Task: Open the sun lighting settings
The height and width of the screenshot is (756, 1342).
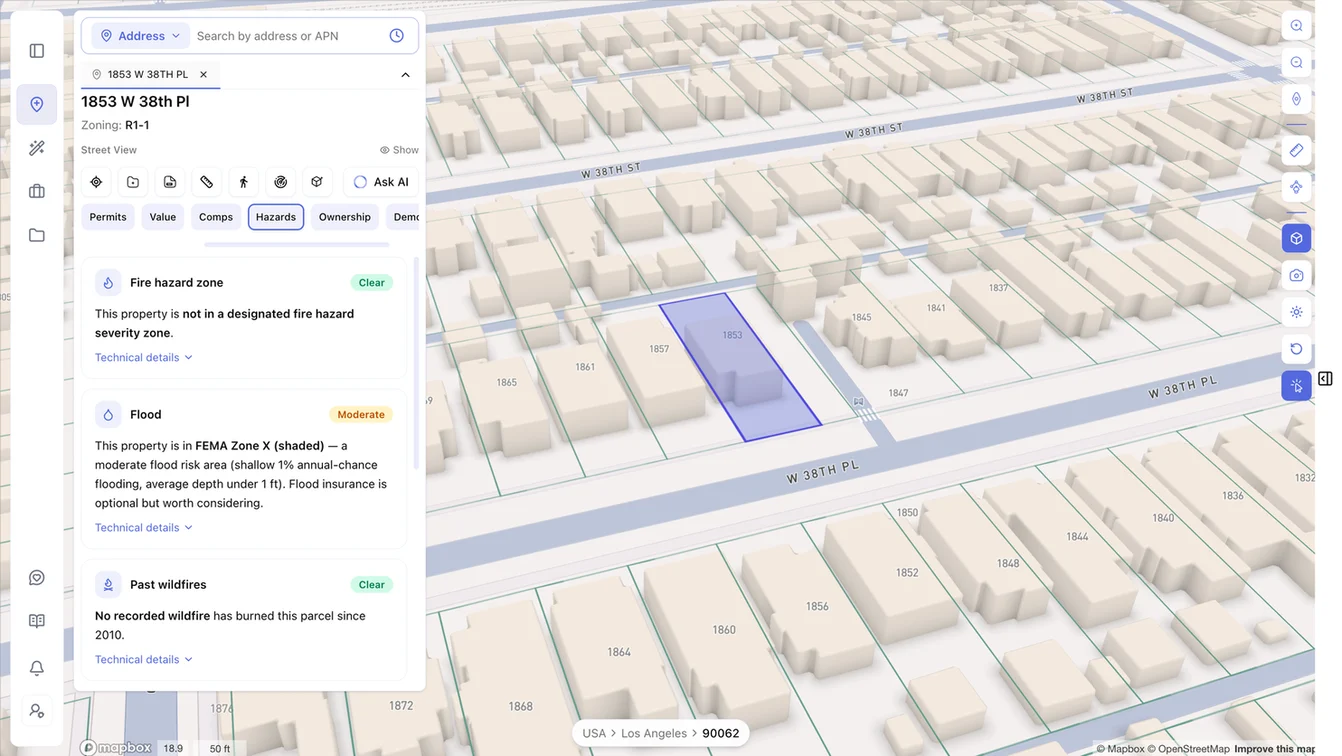Action: pyautogui.click(x=1296, y=312)
